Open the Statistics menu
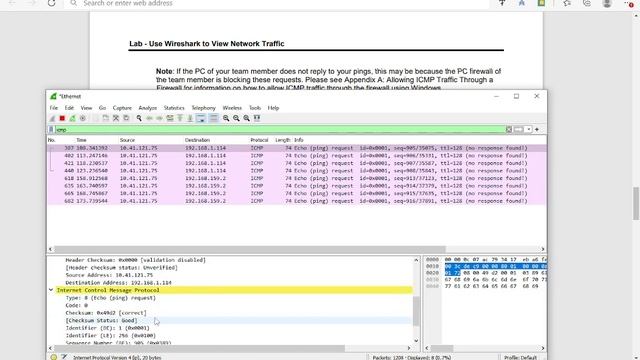Image resolution: width=640 pixels, height=360 pixels. (x=174, y=108)
